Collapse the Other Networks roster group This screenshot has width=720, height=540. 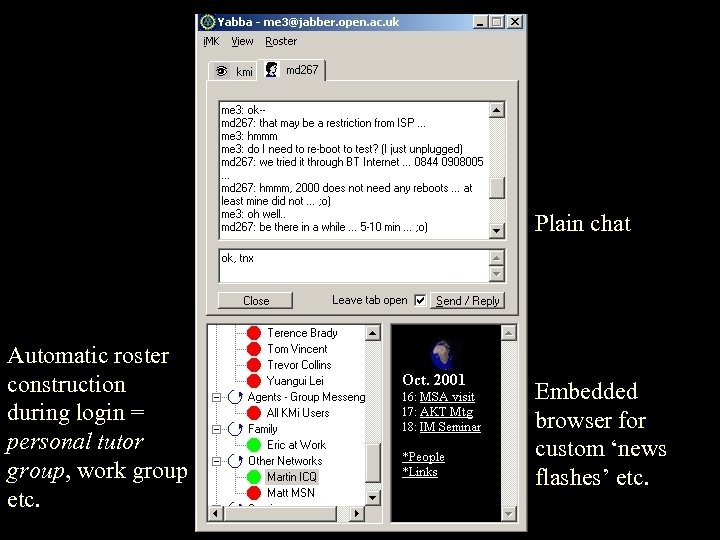[x=216, y=461]
